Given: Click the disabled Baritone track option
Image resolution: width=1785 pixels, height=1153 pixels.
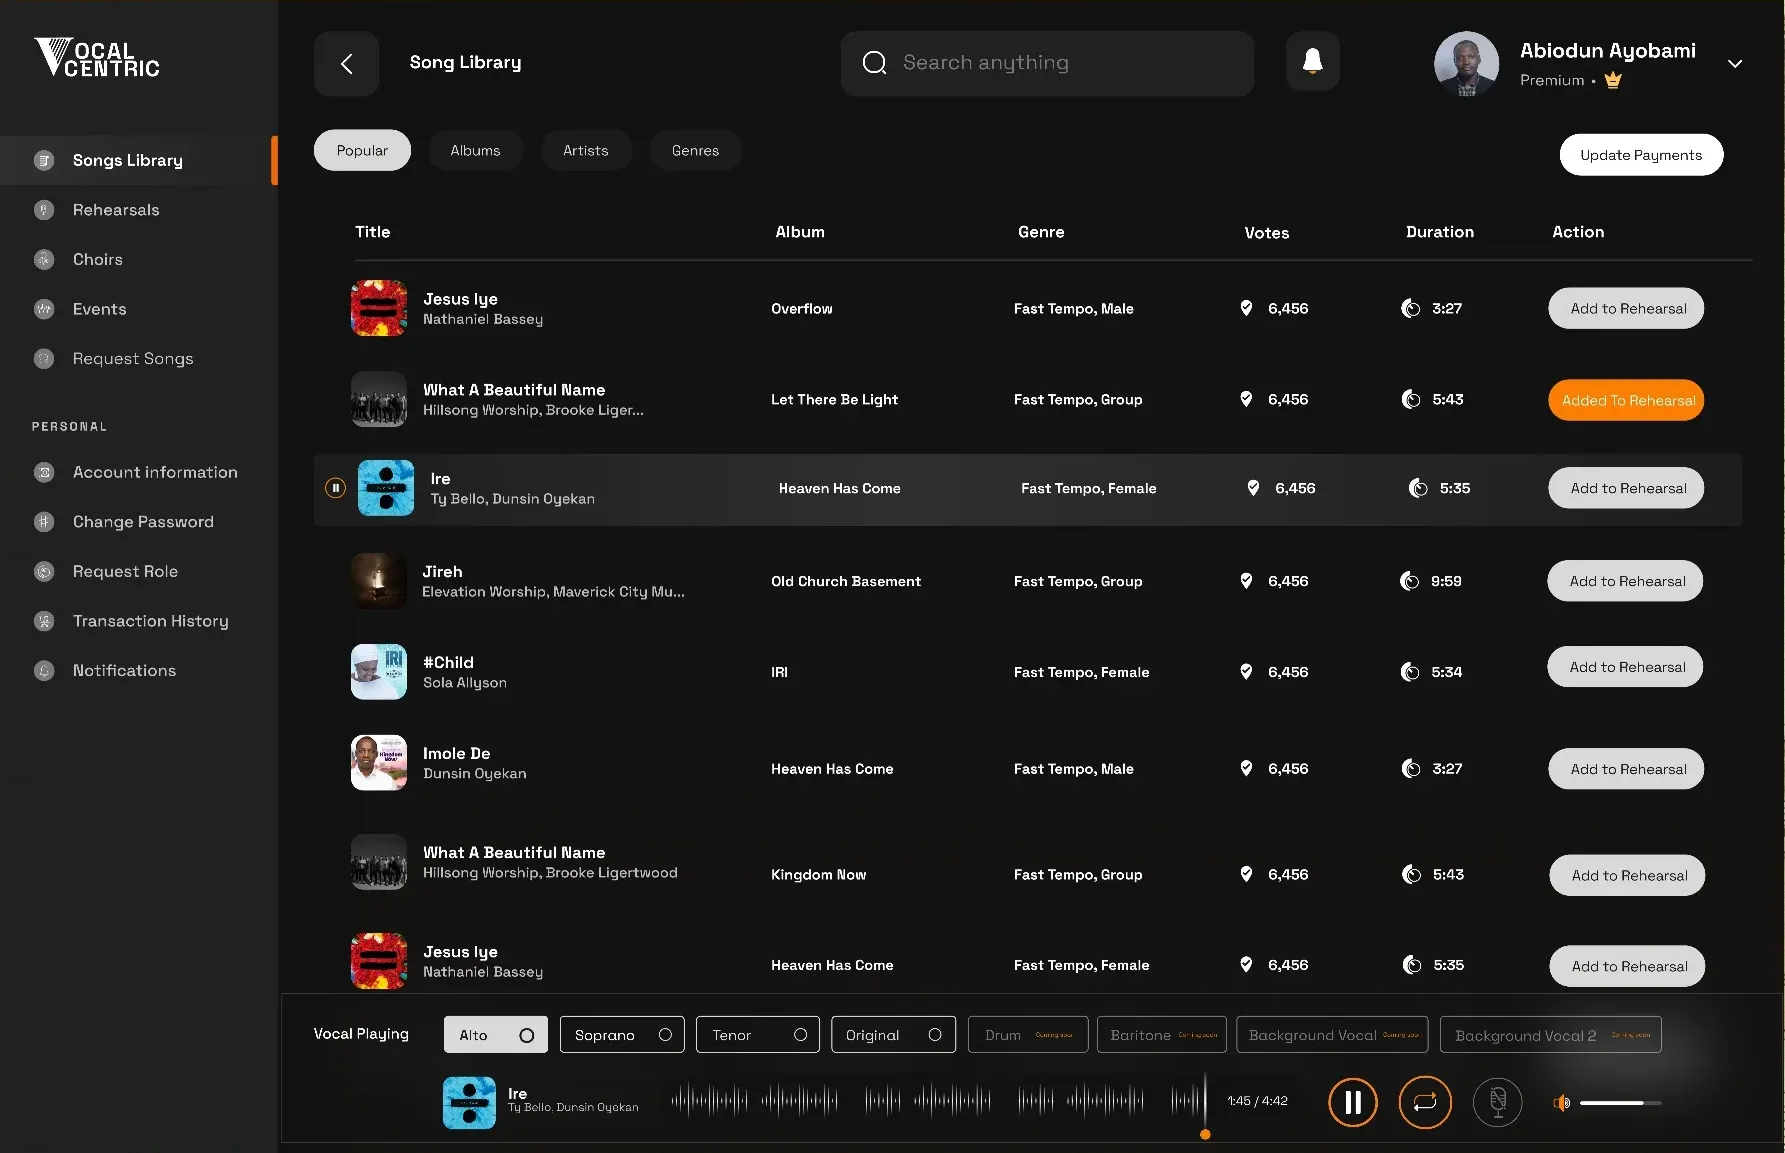Looking at the screenshot, I should click(1161, 1035).
